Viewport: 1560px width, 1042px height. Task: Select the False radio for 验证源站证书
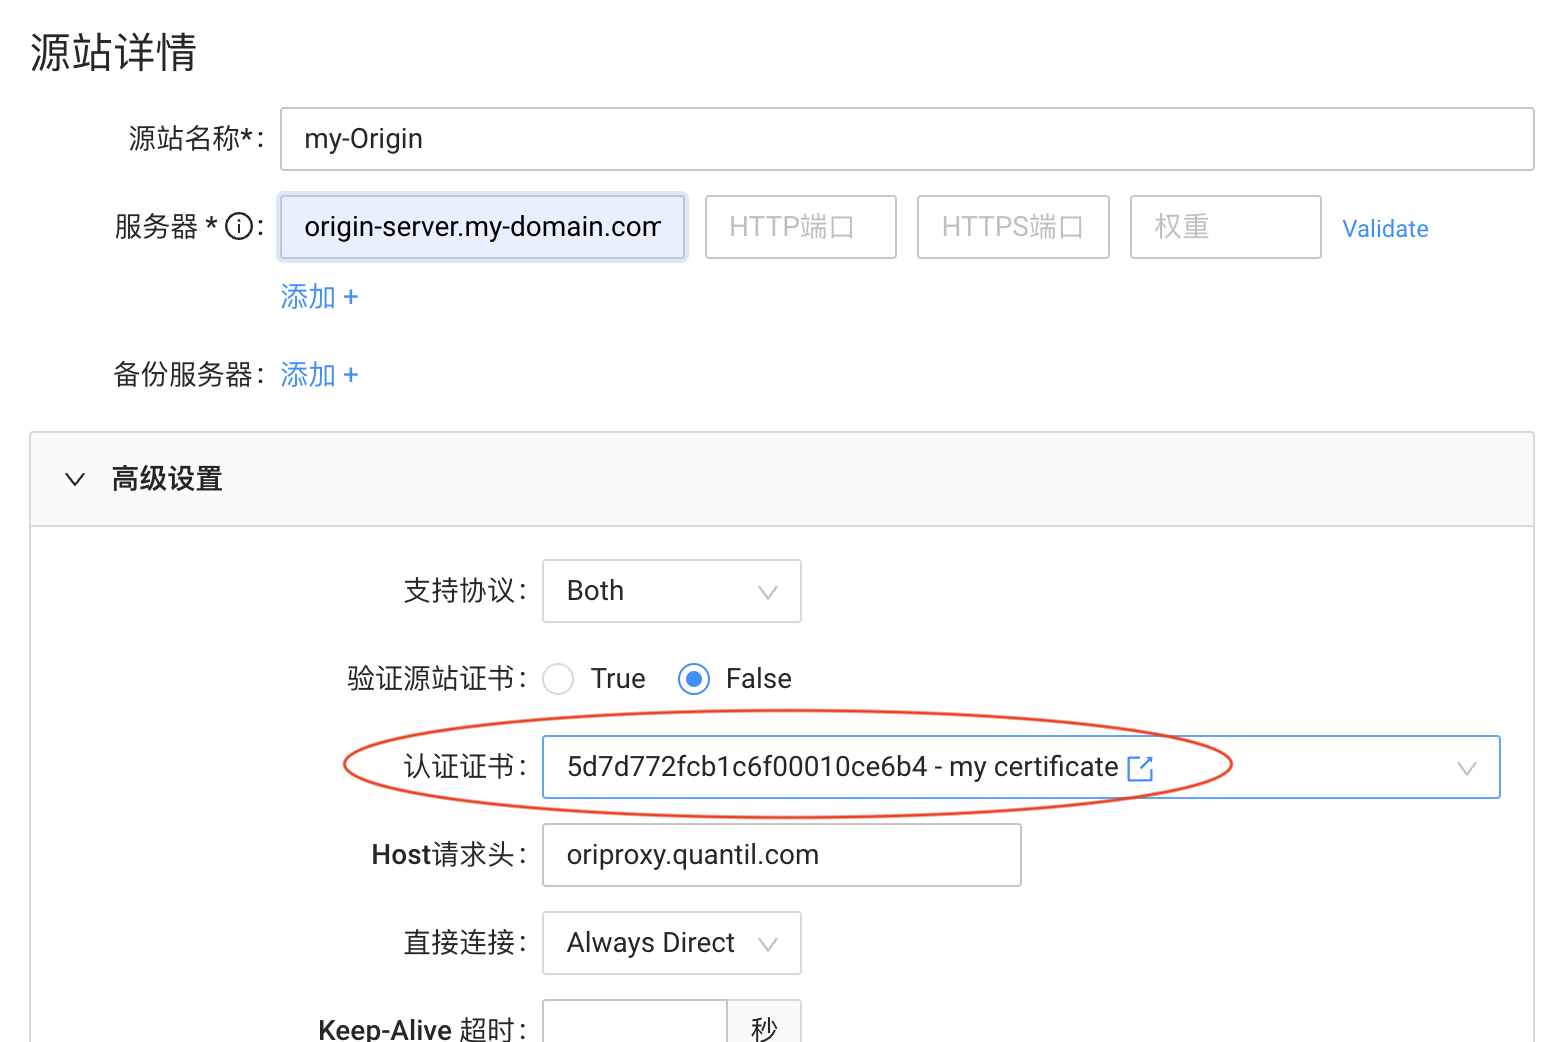coord(694,678)
